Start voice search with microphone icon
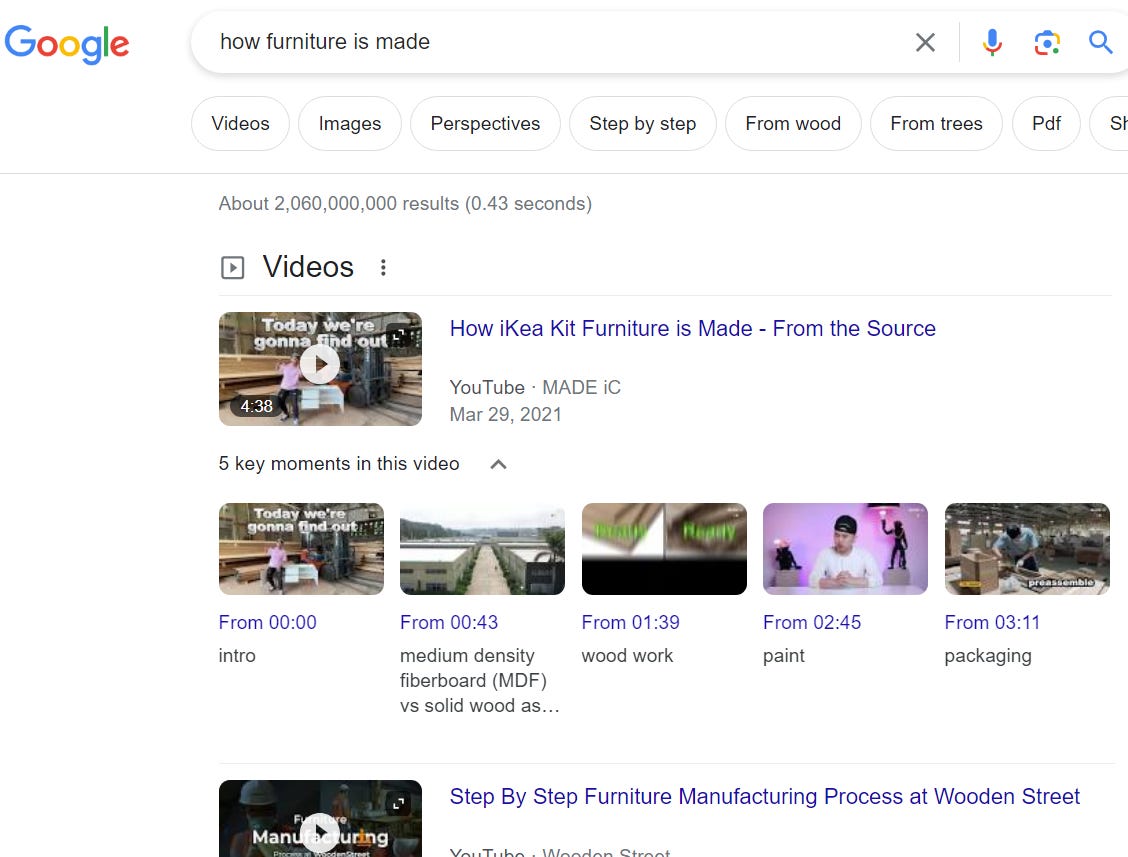This screenshot has height=857, width=1128. (992, 42)
